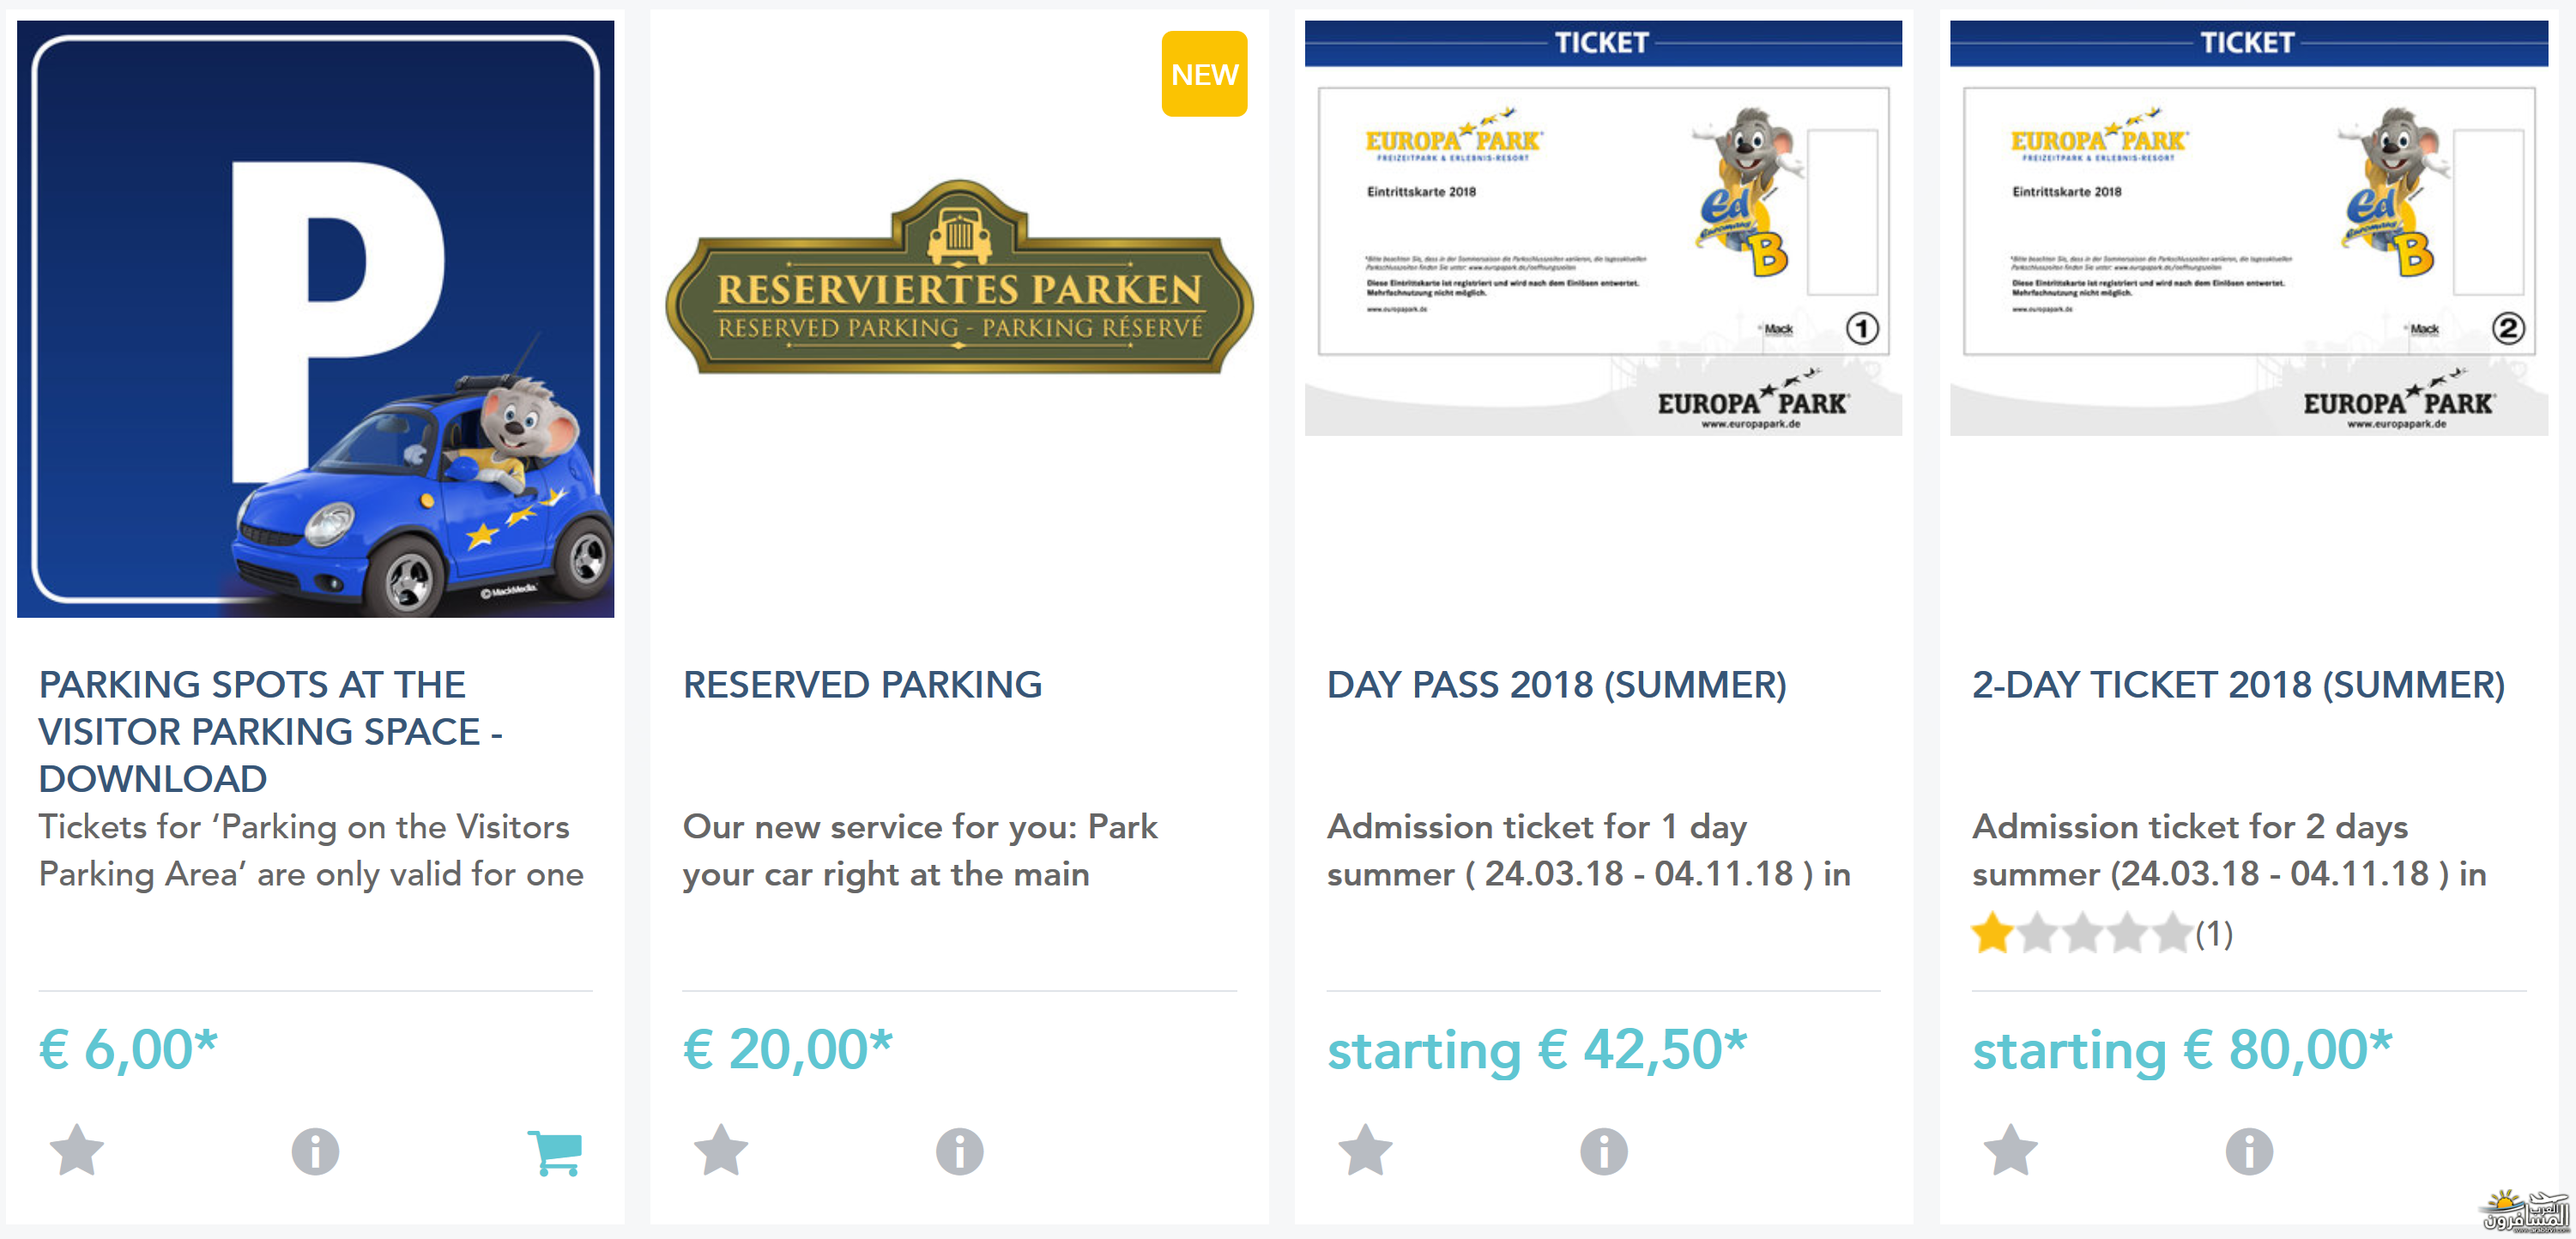Click the two-day ticket image
This screenshot has width=2576, height=1239.
click(2248, 228)
